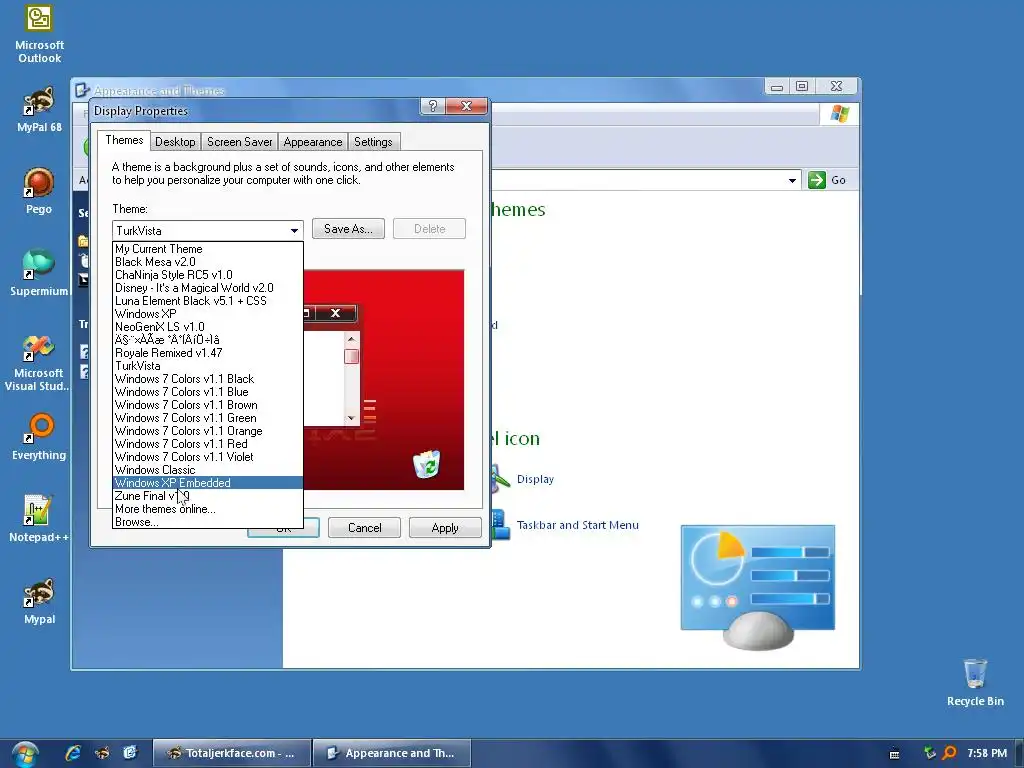
Task: Launch the Notepad++ desktop shortcut
Action: [38, 519]
